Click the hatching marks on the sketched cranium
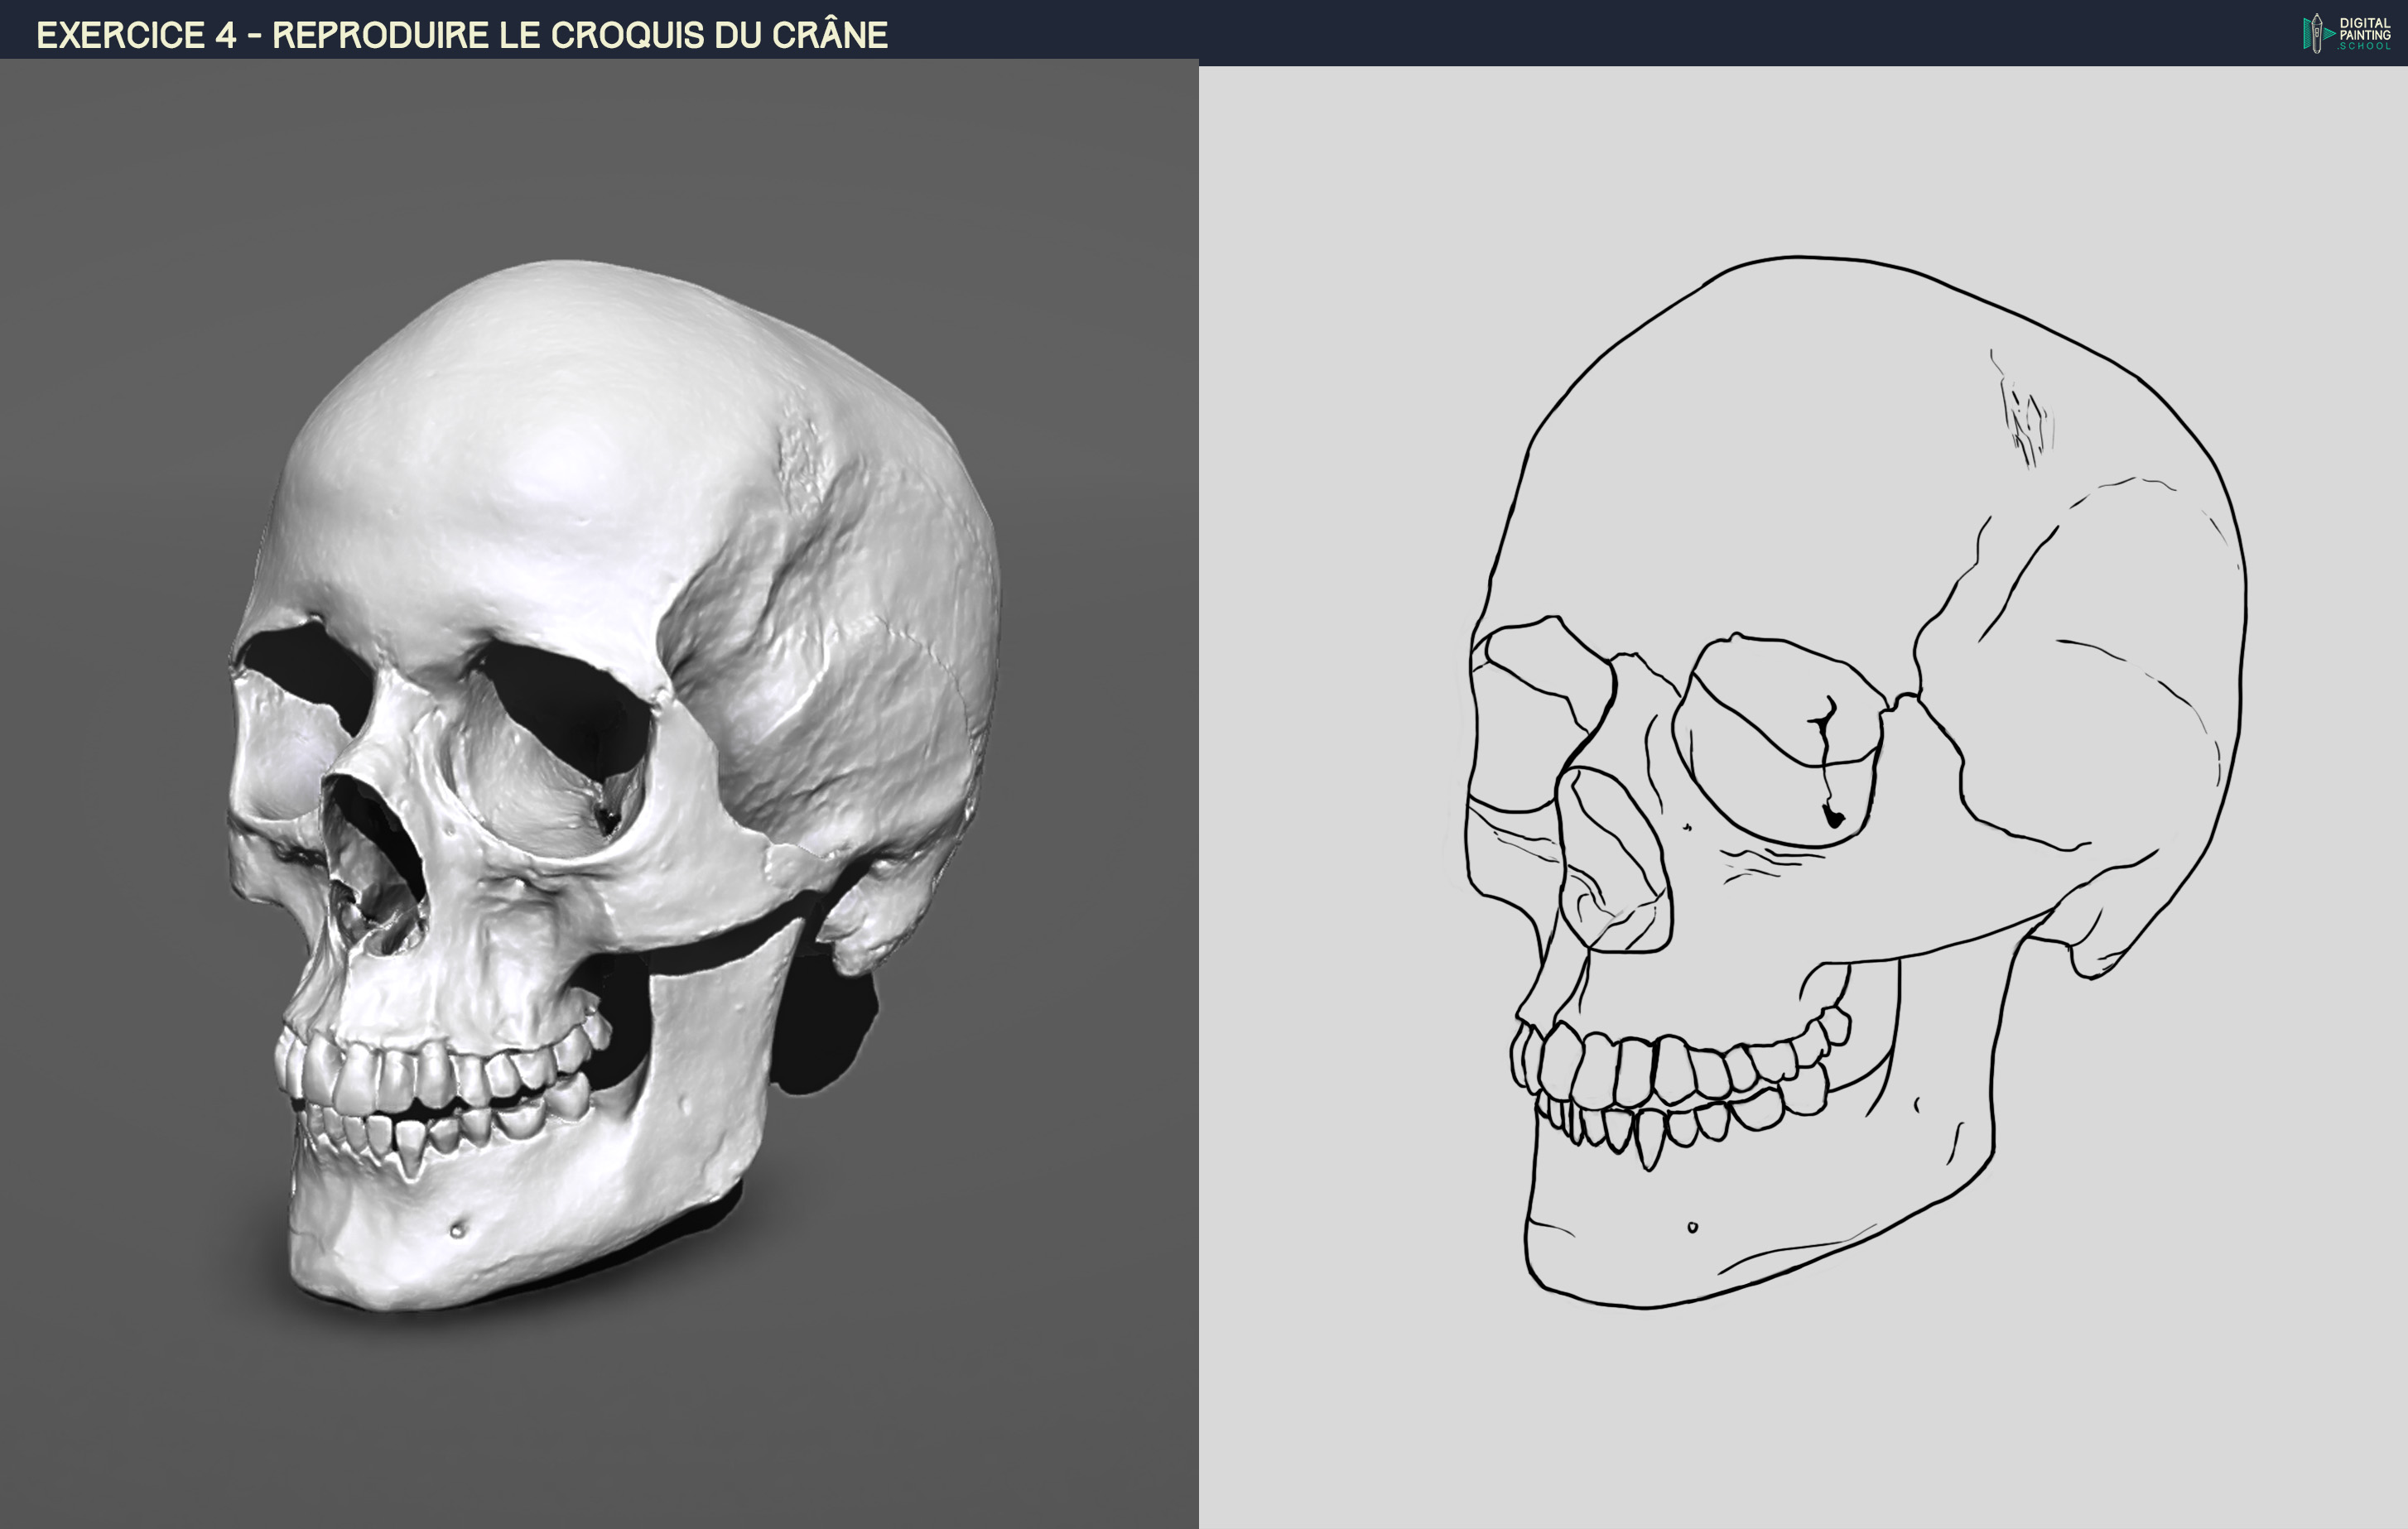Image resolution: width=2408 pixels, height=1529 pixels. tap(2025, 420)
